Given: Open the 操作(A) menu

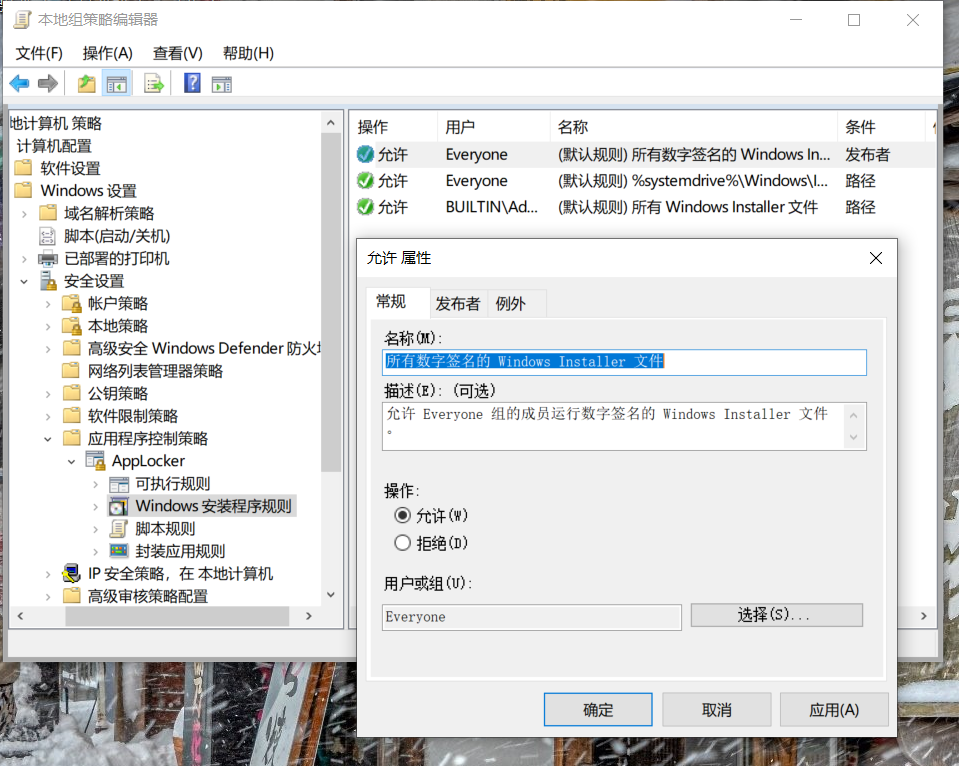Looking at the screenshot, I should pyautogui.click(x=107, y=53).
